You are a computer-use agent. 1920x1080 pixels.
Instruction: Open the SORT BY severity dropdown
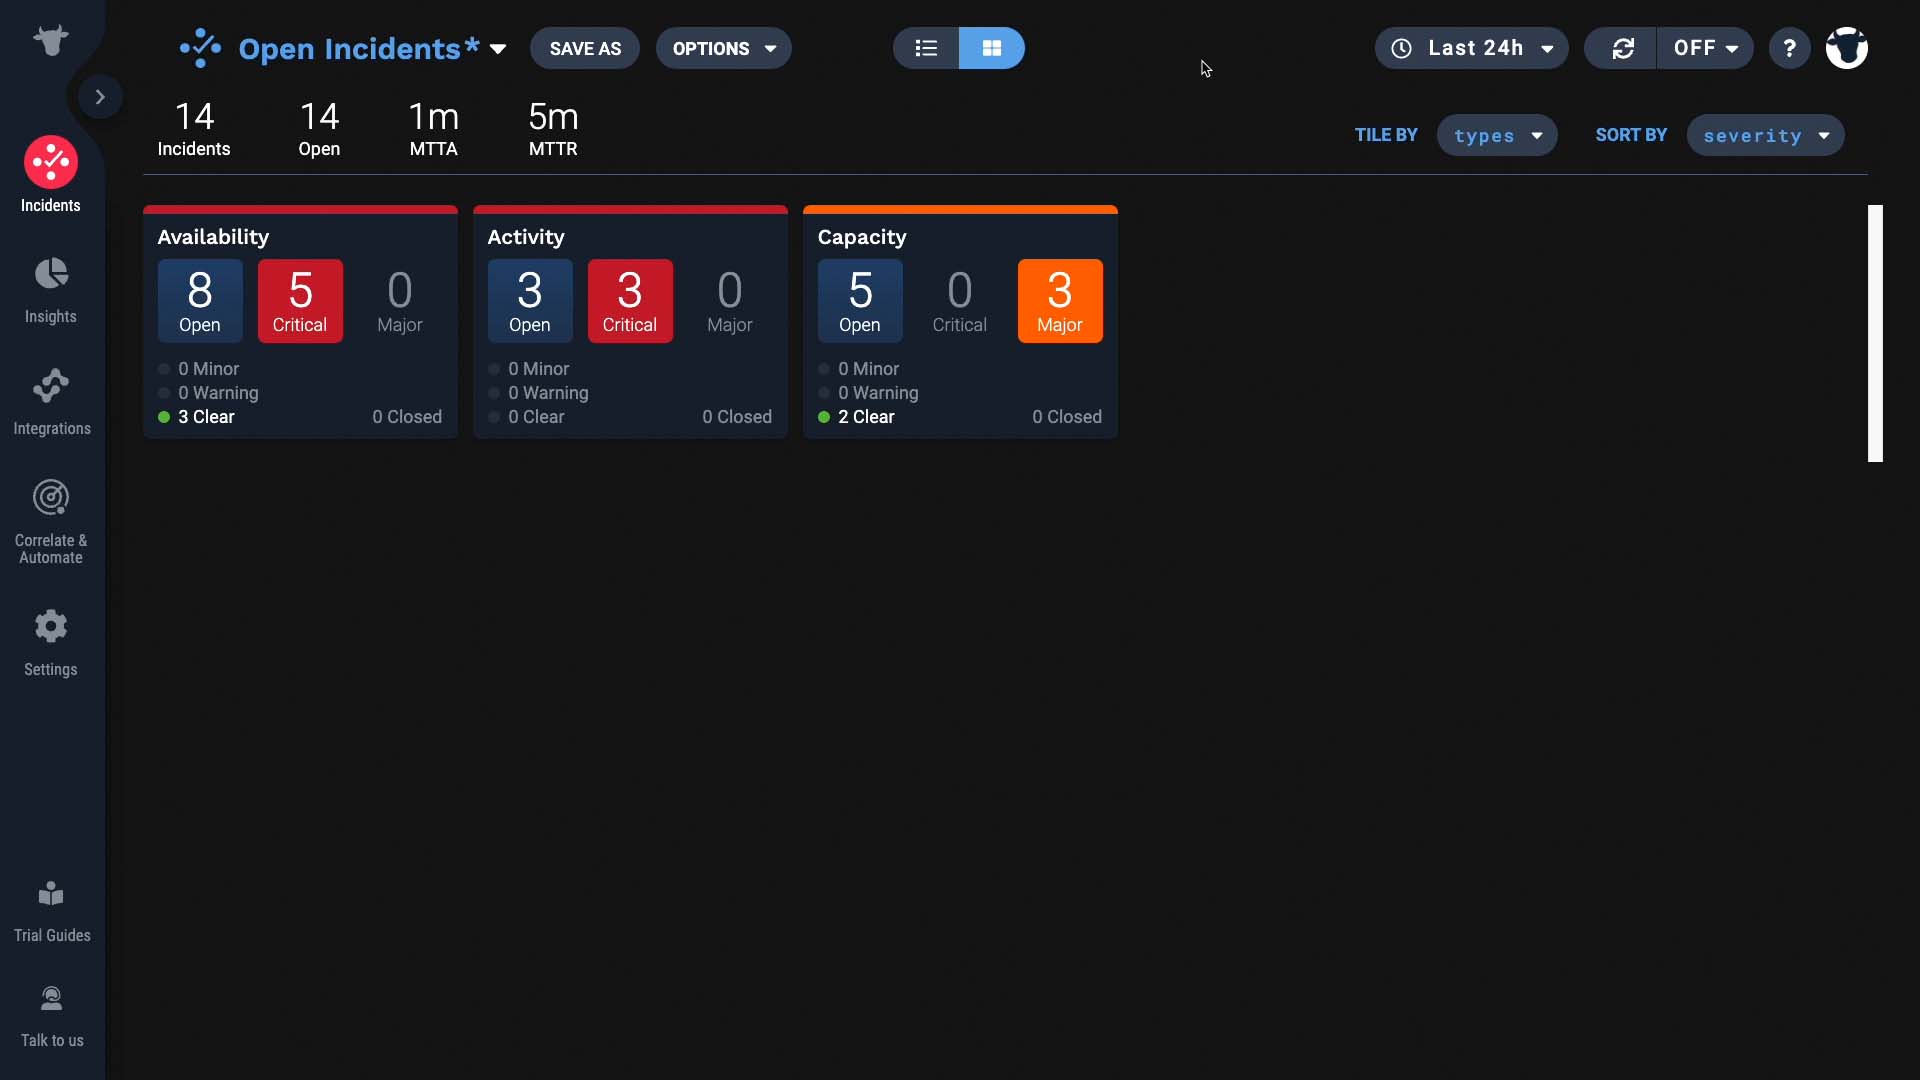click(1766, 135)
